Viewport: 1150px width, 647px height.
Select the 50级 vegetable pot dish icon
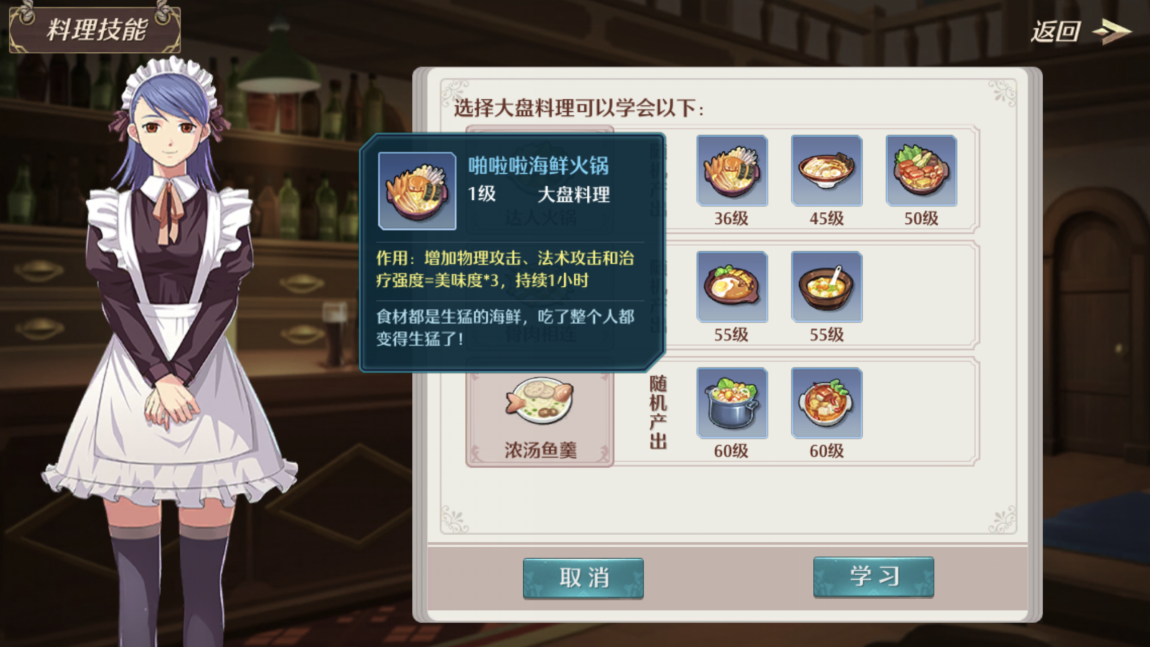click(921, 170)
